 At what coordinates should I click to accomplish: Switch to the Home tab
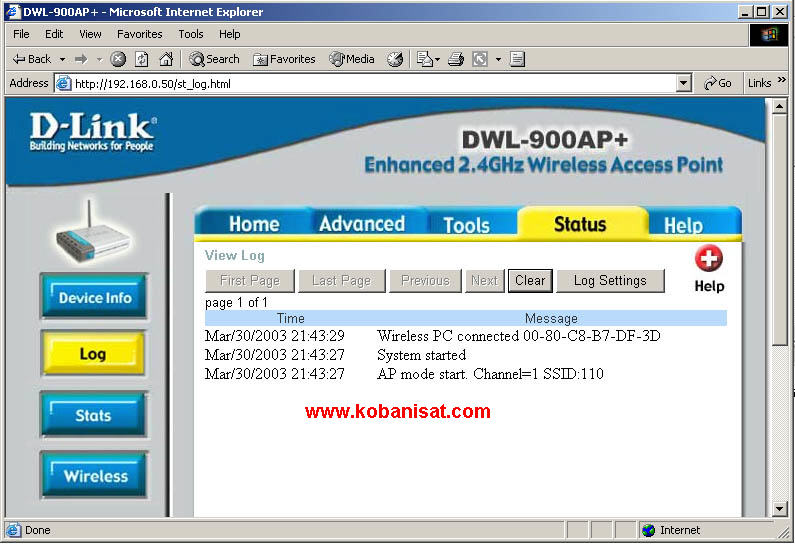pyautogui.click(x=254, y=224)
